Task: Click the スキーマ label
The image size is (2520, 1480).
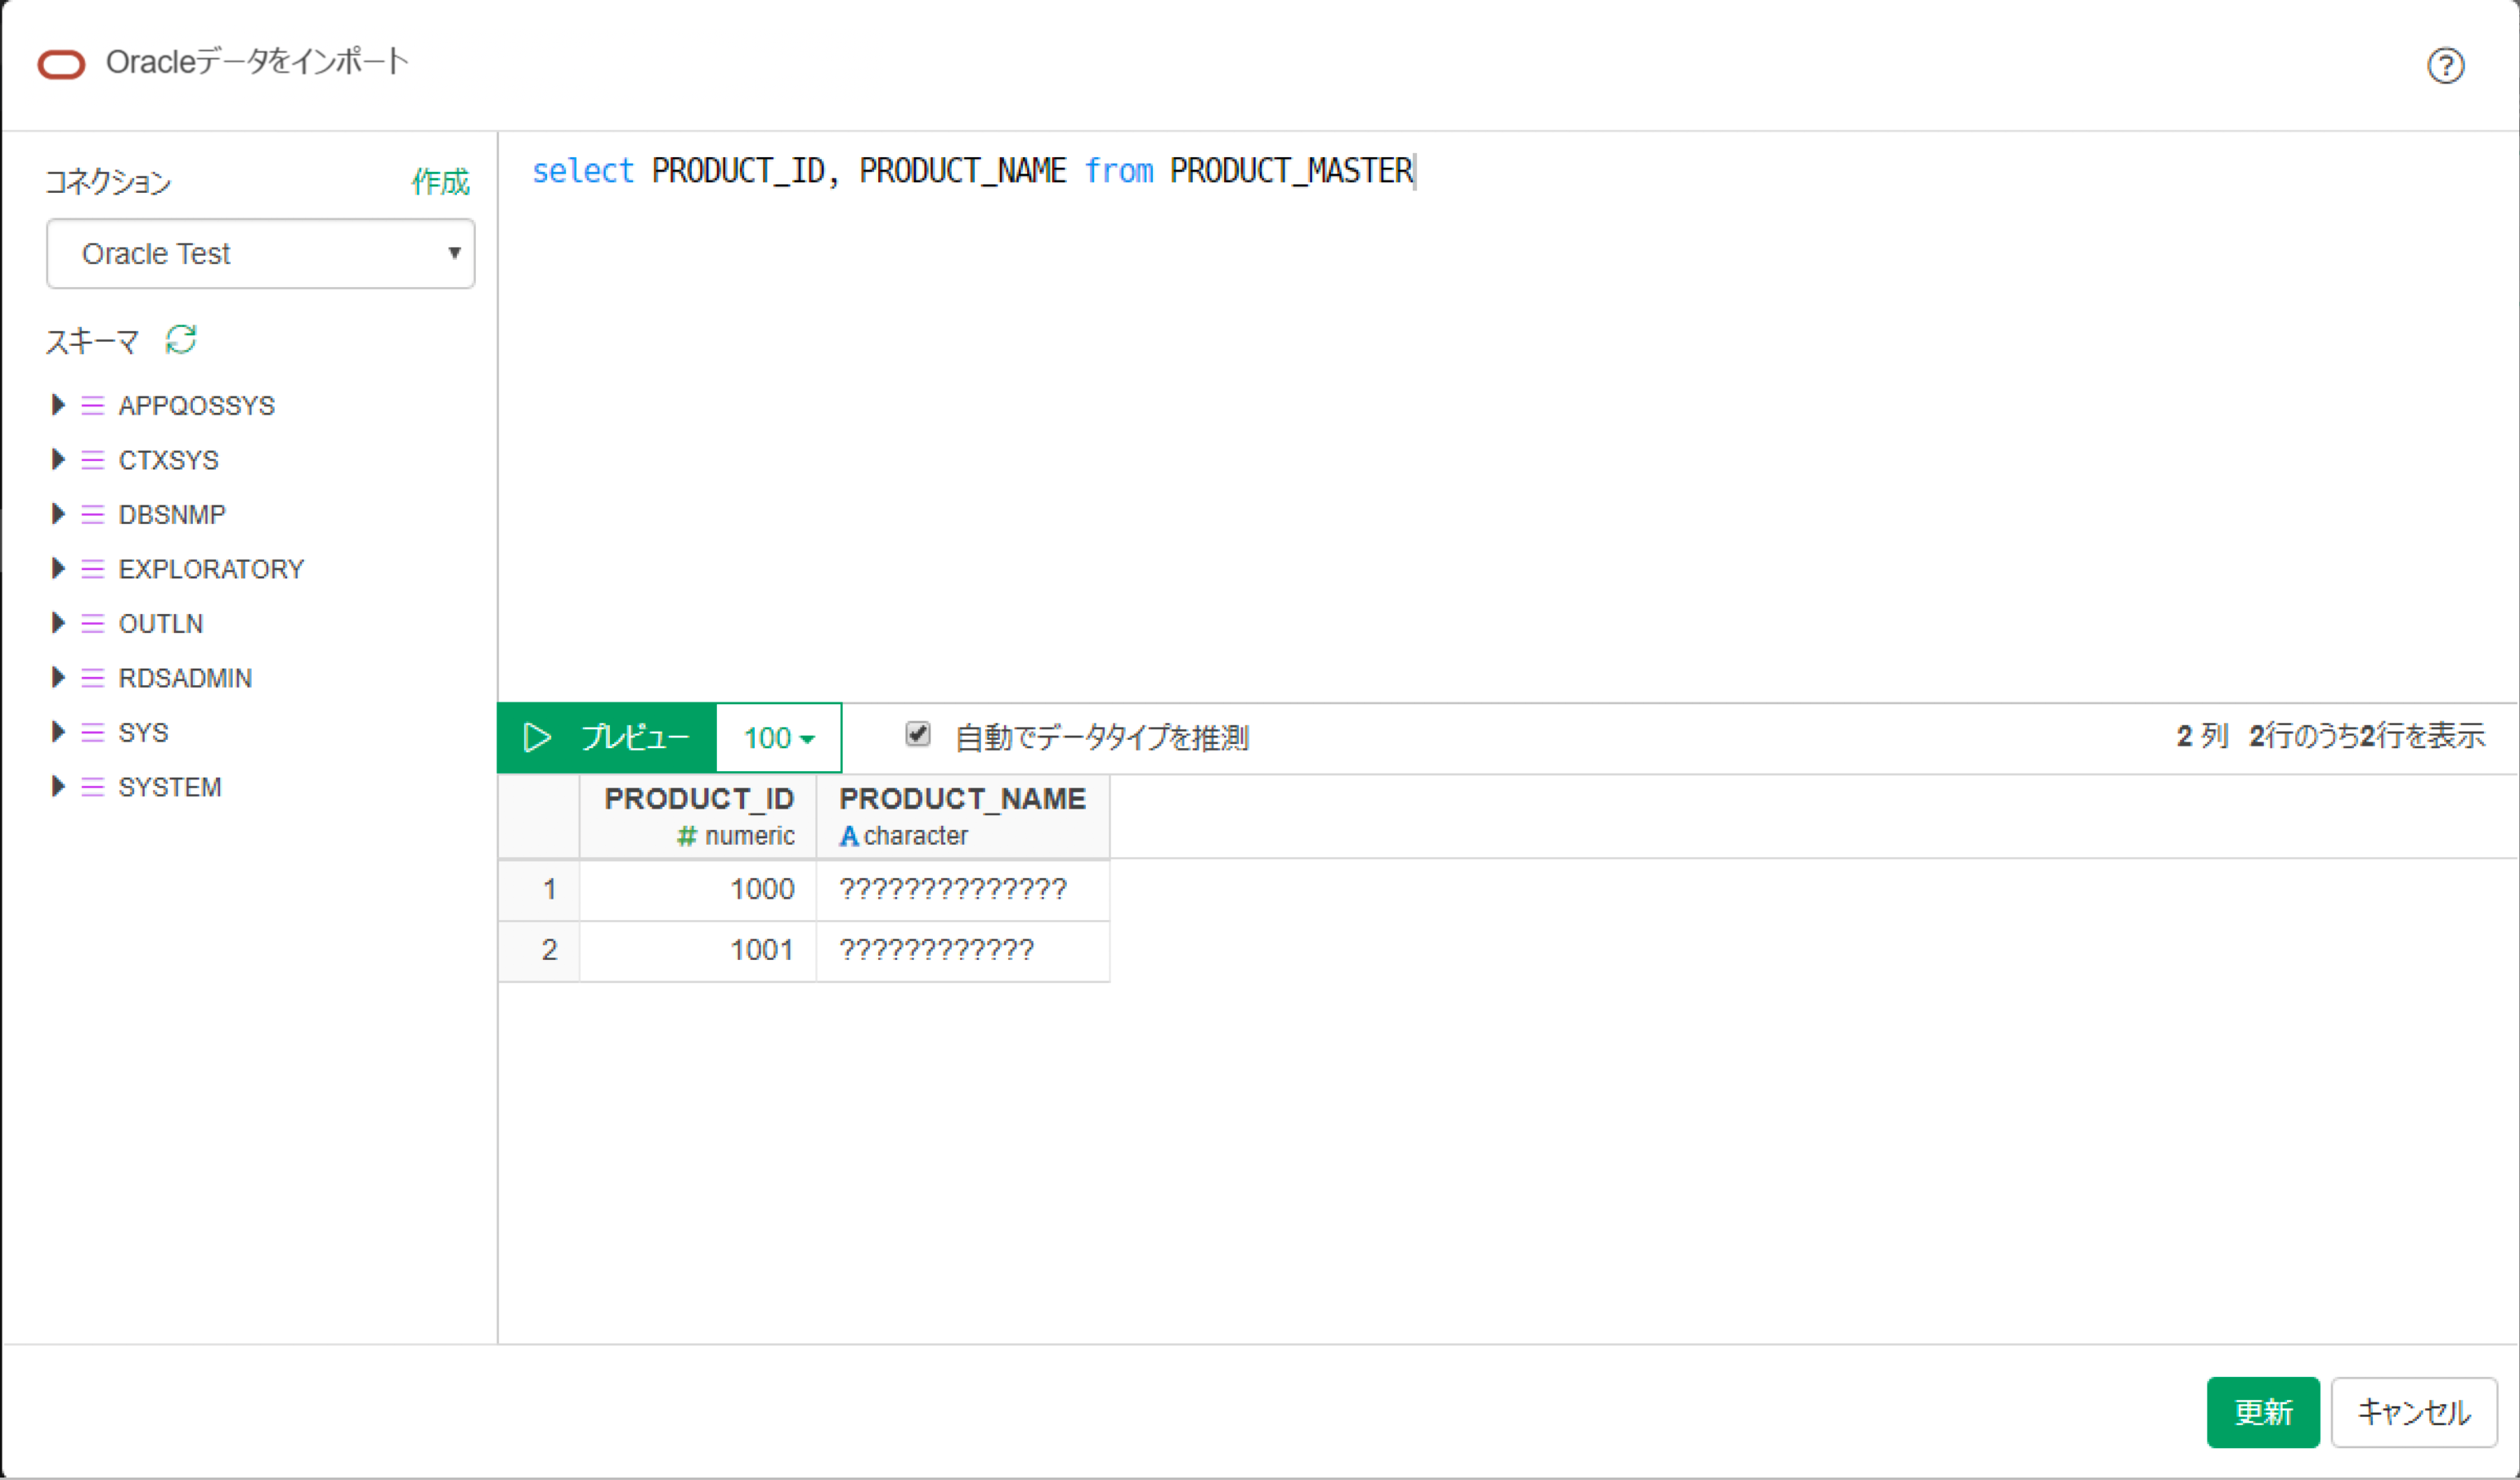Action: coord(92,341)
